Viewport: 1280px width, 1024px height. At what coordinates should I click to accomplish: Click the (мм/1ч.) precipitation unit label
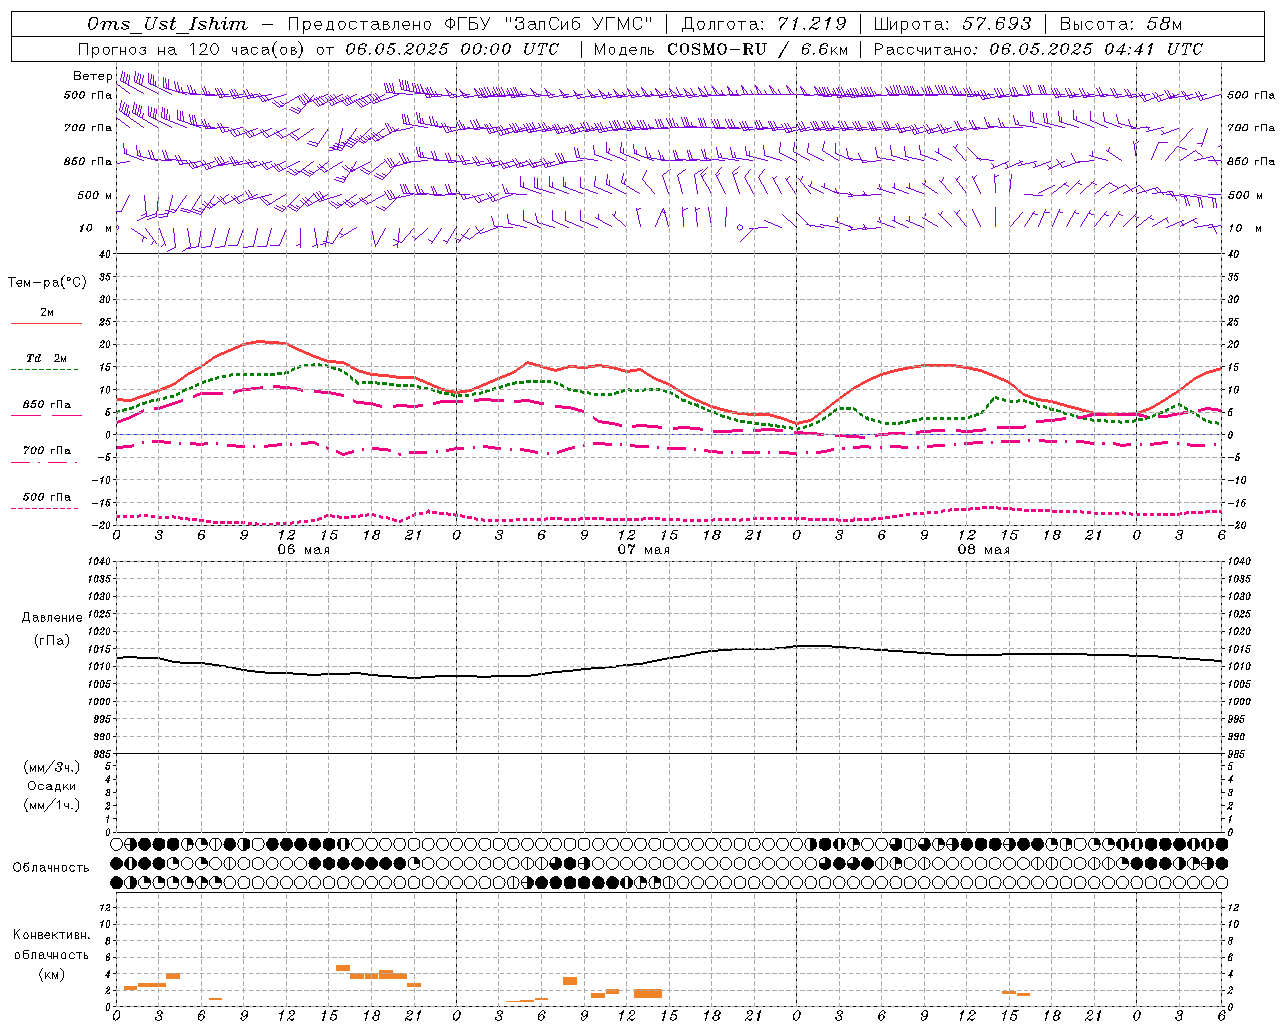[x=52, y=806]
